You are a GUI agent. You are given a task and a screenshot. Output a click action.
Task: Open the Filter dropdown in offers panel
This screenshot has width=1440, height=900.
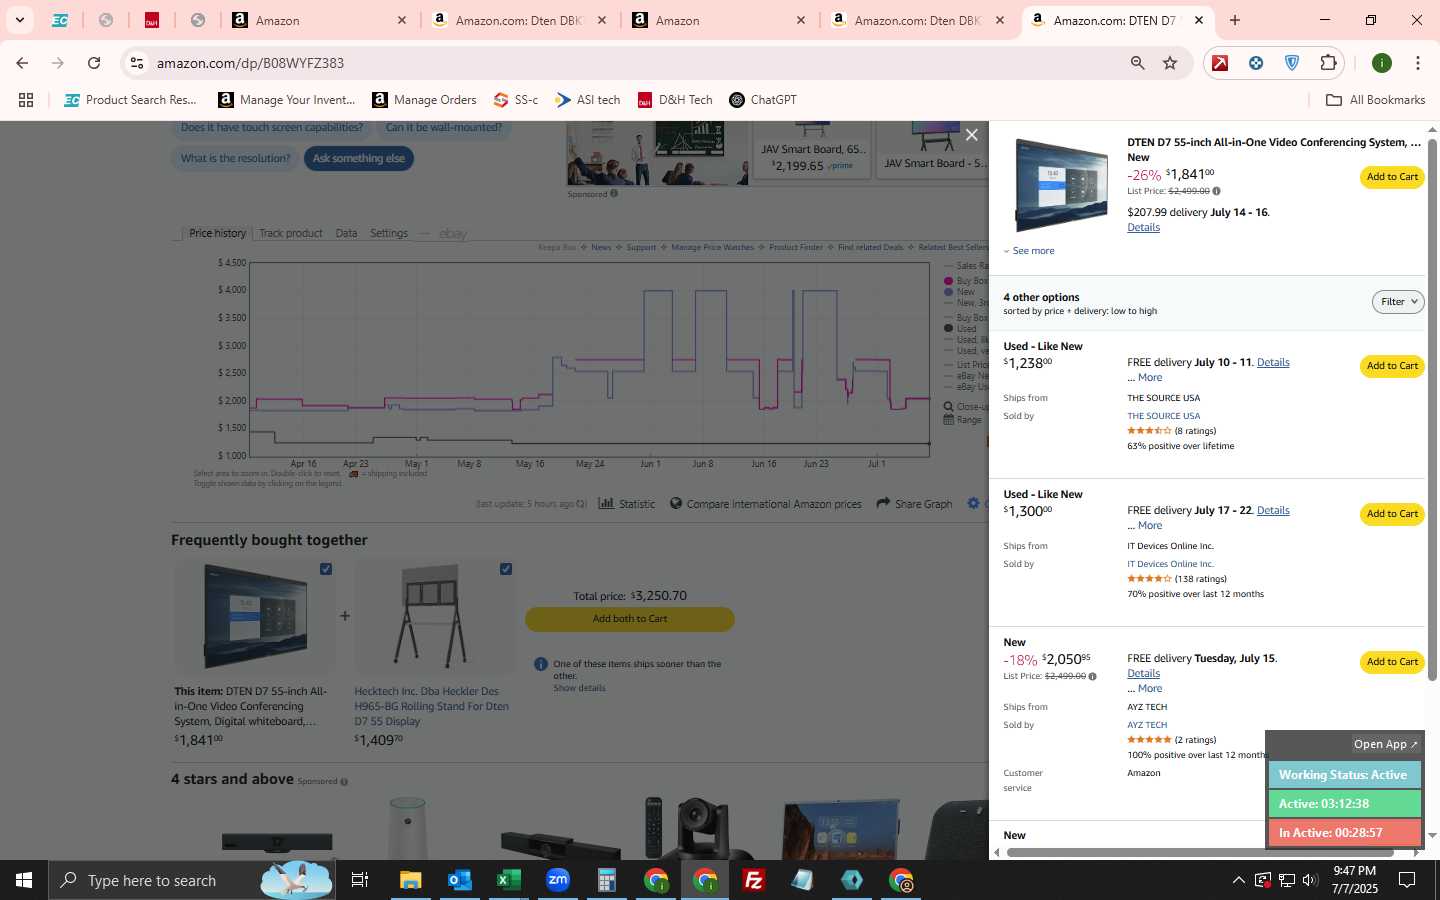[1398, 302]
